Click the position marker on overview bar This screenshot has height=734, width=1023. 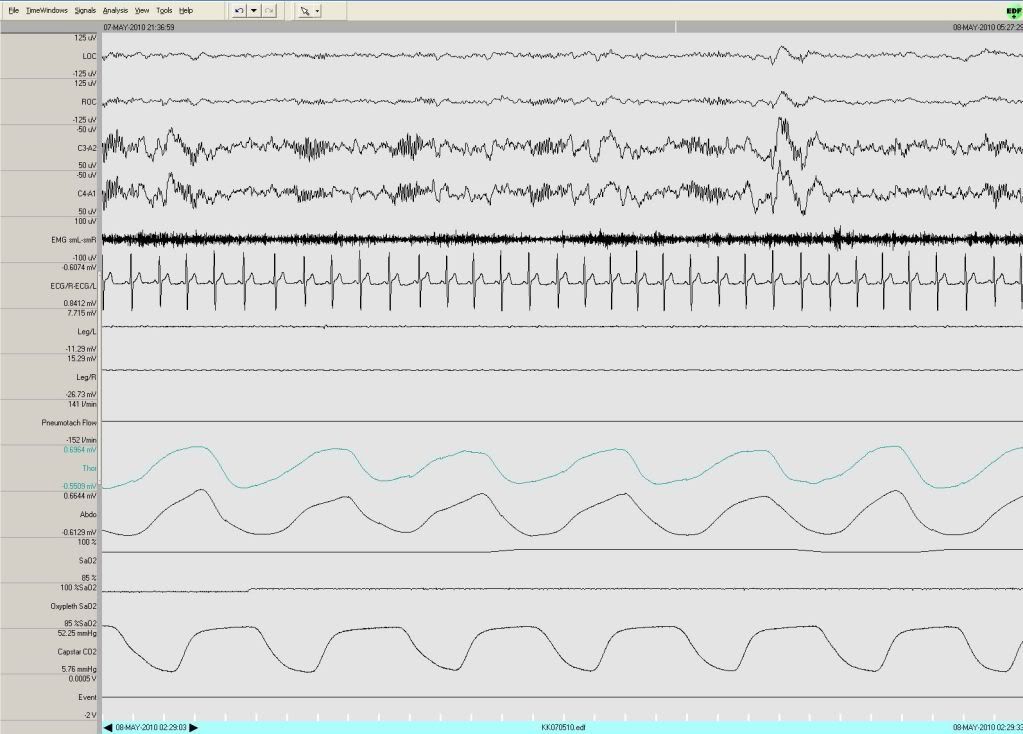coord(675,27)
